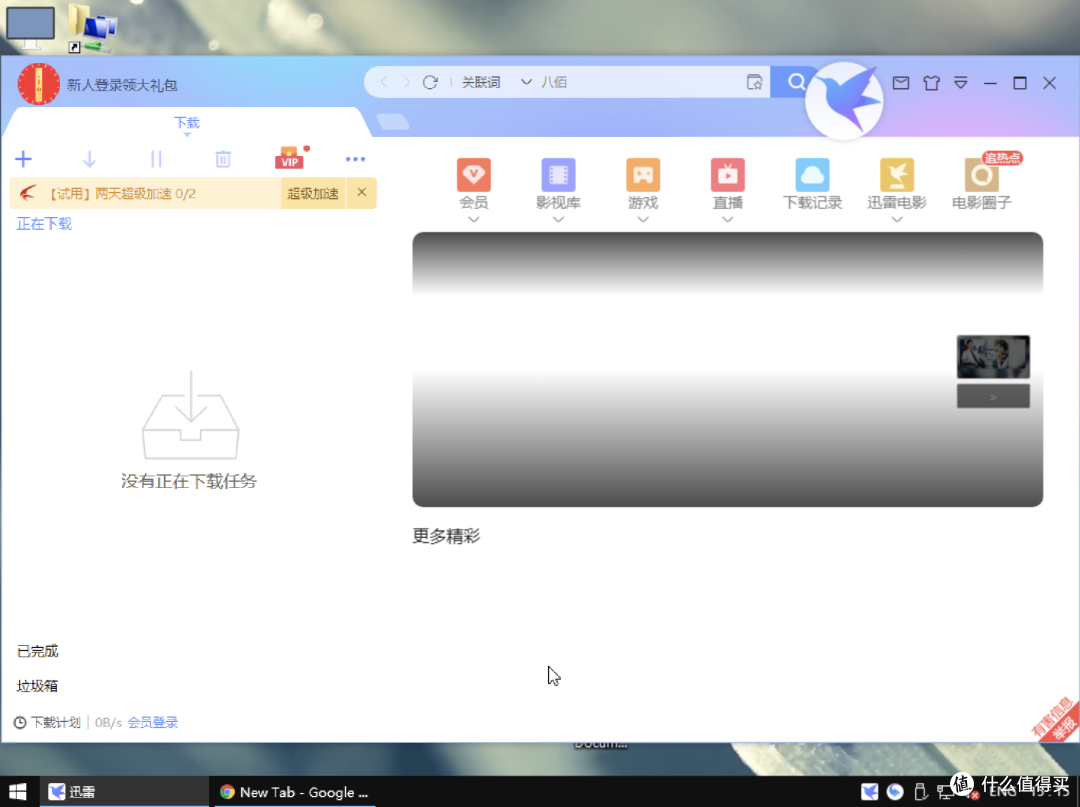Open more options three dots menu
Image resolution: width=1080 pixels, height=807 pixels.
coord(355,159)
